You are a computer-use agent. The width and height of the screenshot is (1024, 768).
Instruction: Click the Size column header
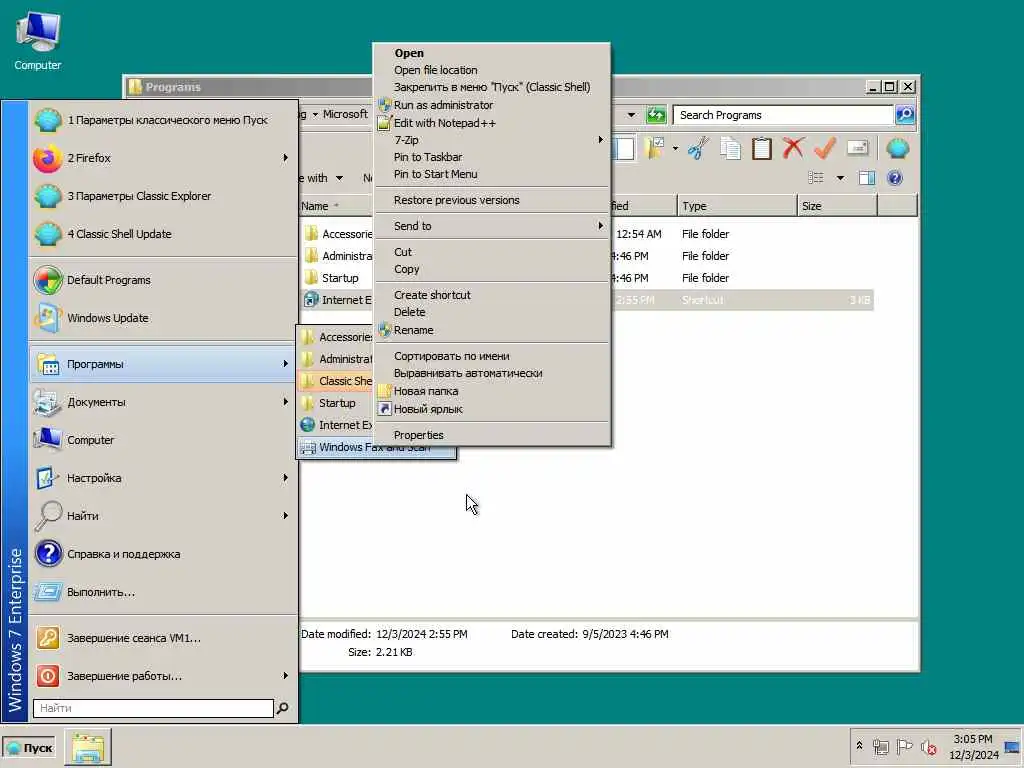click(x=837, y=206)
